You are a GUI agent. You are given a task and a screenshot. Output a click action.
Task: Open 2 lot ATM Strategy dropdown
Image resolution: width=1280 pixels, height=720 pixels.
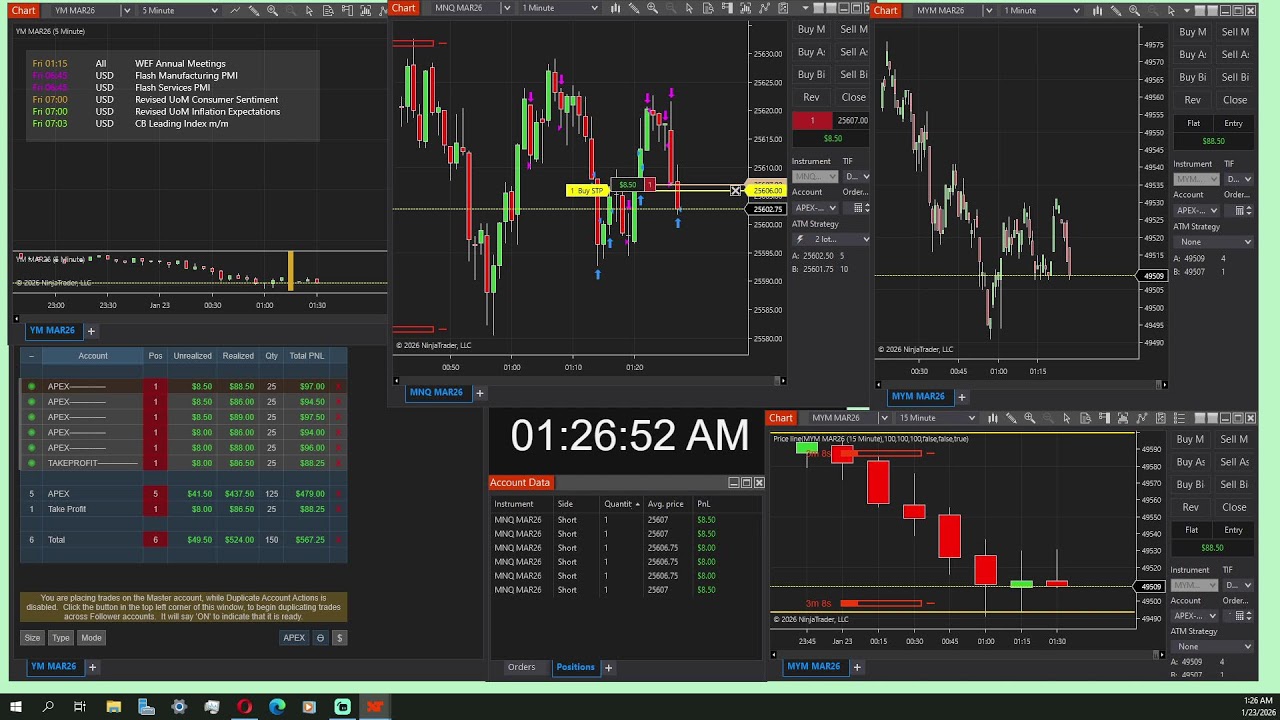tap(831, 239)
